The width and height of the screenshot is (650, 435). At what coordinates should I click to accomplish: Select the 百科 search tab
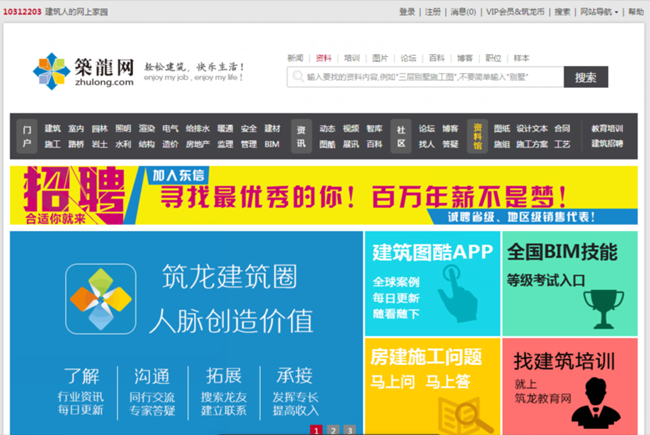click(437, 58)
